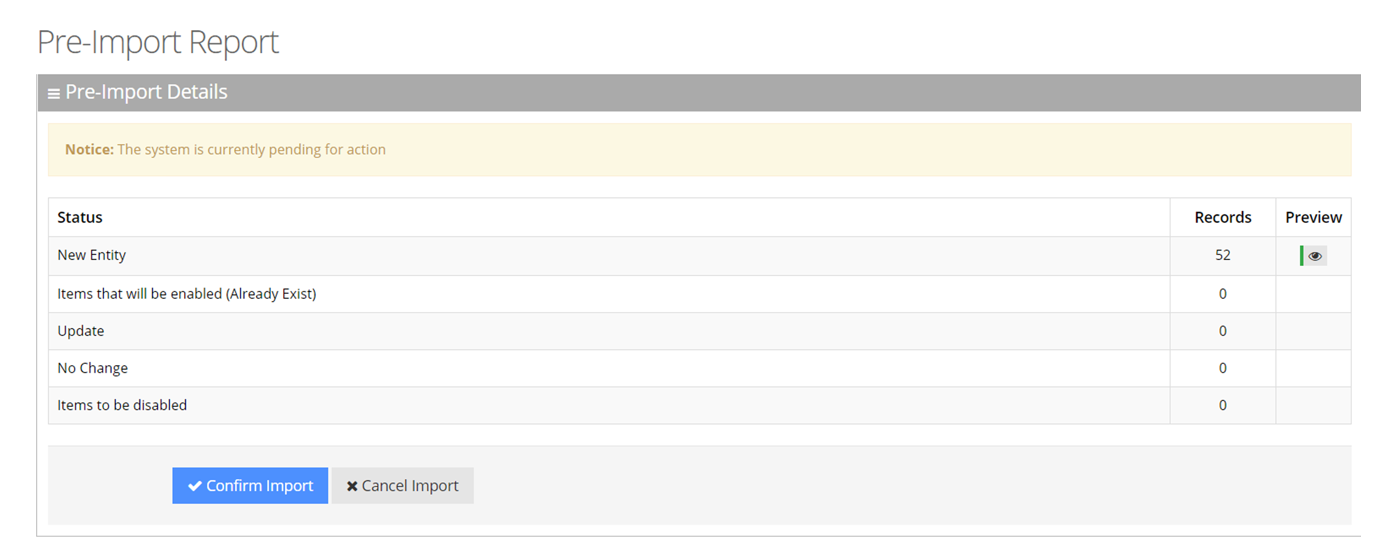
Task: Click the Pre-Import Report page title
Action: pos(158,42)
